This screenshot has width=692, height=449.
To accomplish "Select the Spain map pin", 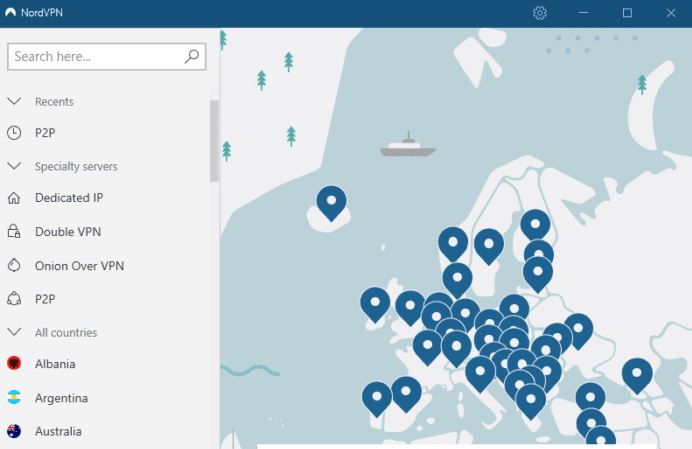I will (x=406, y=394).
